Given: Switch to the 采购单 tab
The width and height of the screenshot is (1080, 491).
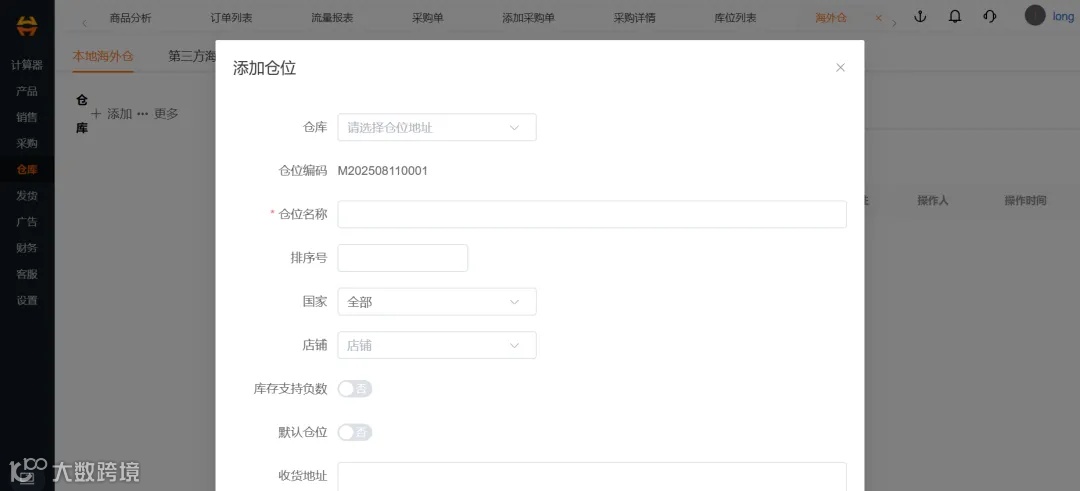Looking at the screenshot, I should 428,18.
